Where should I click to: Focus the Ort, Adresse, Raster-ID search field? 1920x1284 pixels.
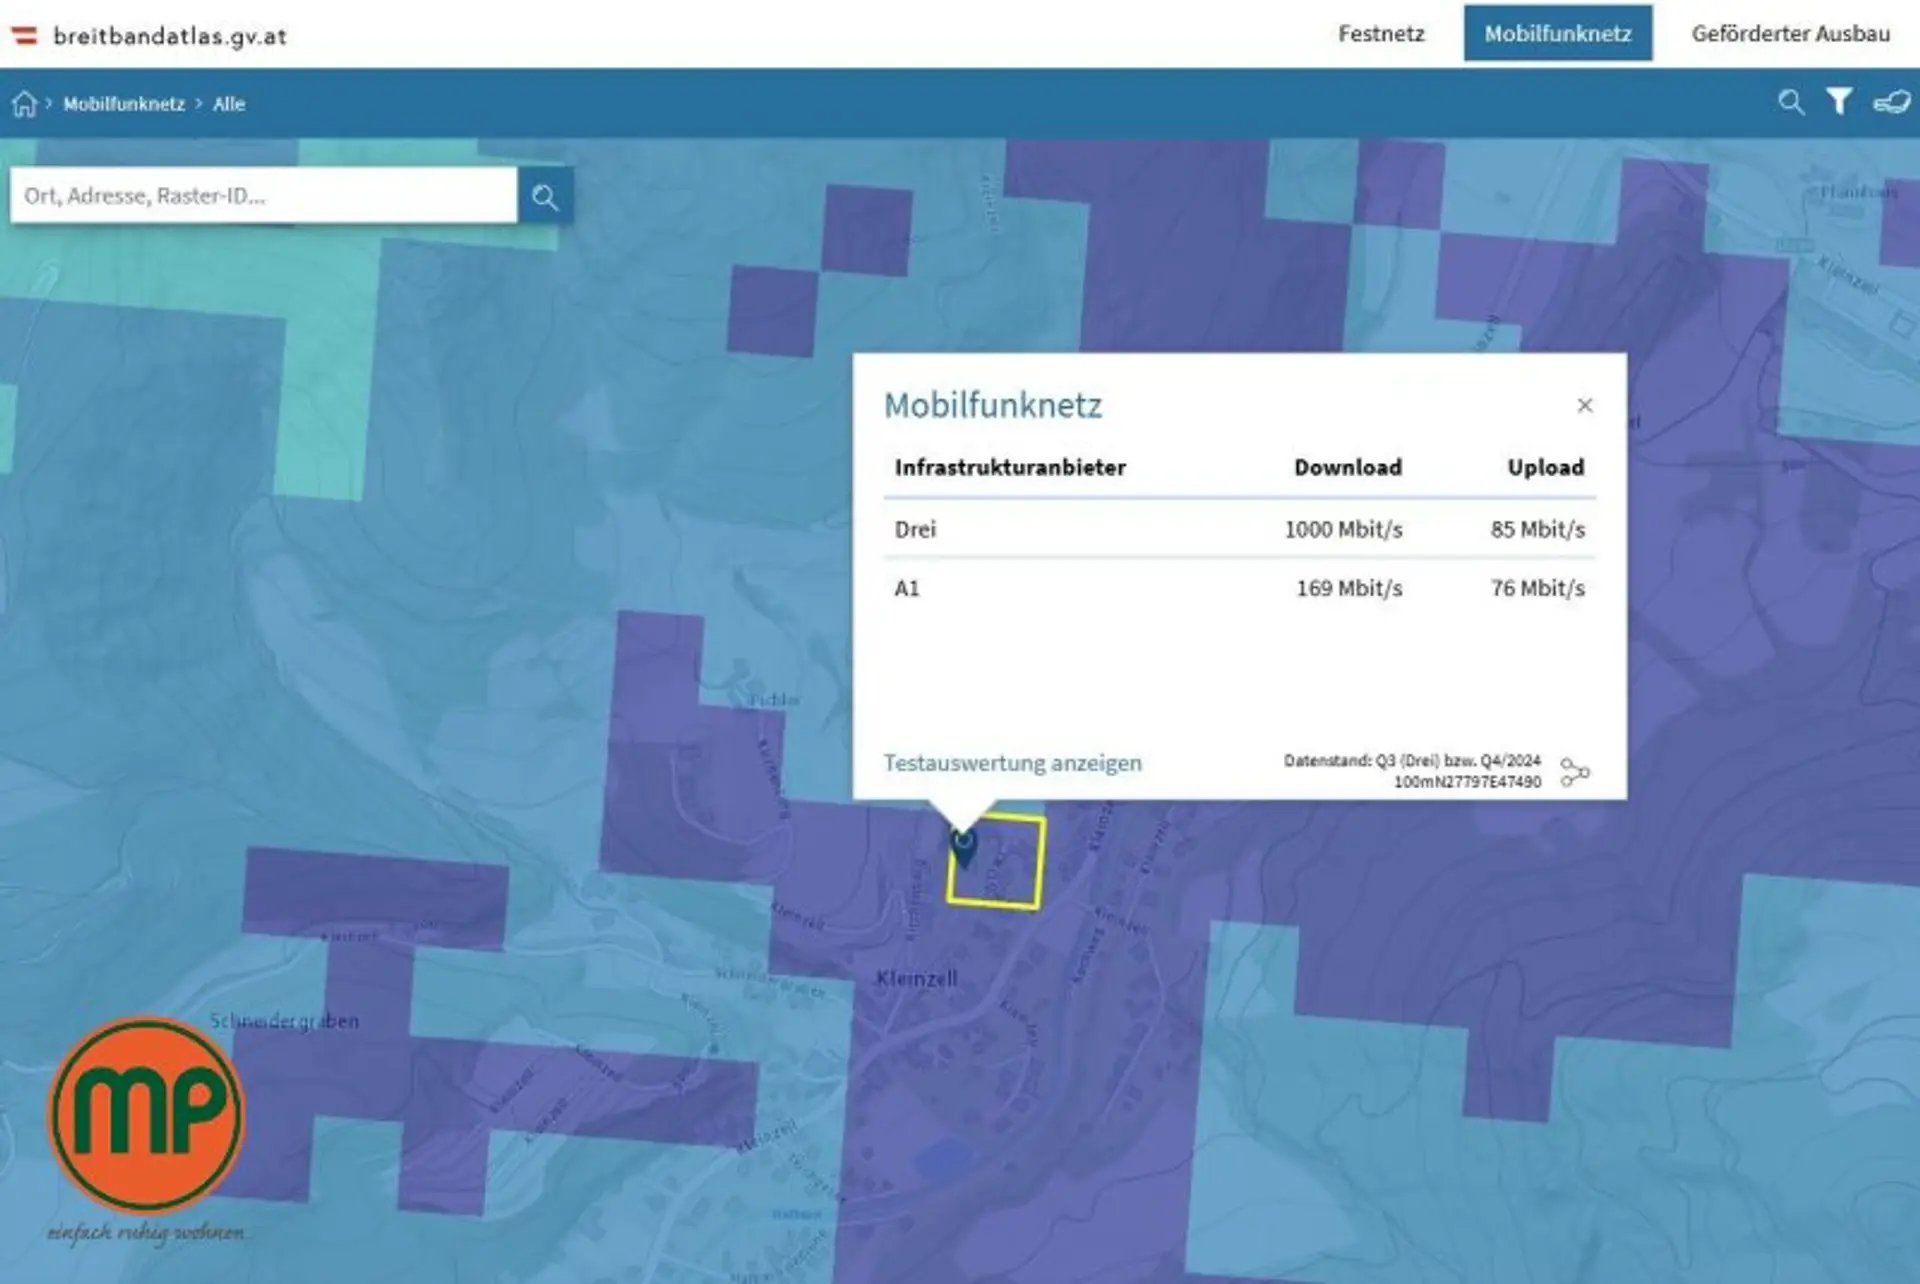pyautogui.click(x=264, y=196)
